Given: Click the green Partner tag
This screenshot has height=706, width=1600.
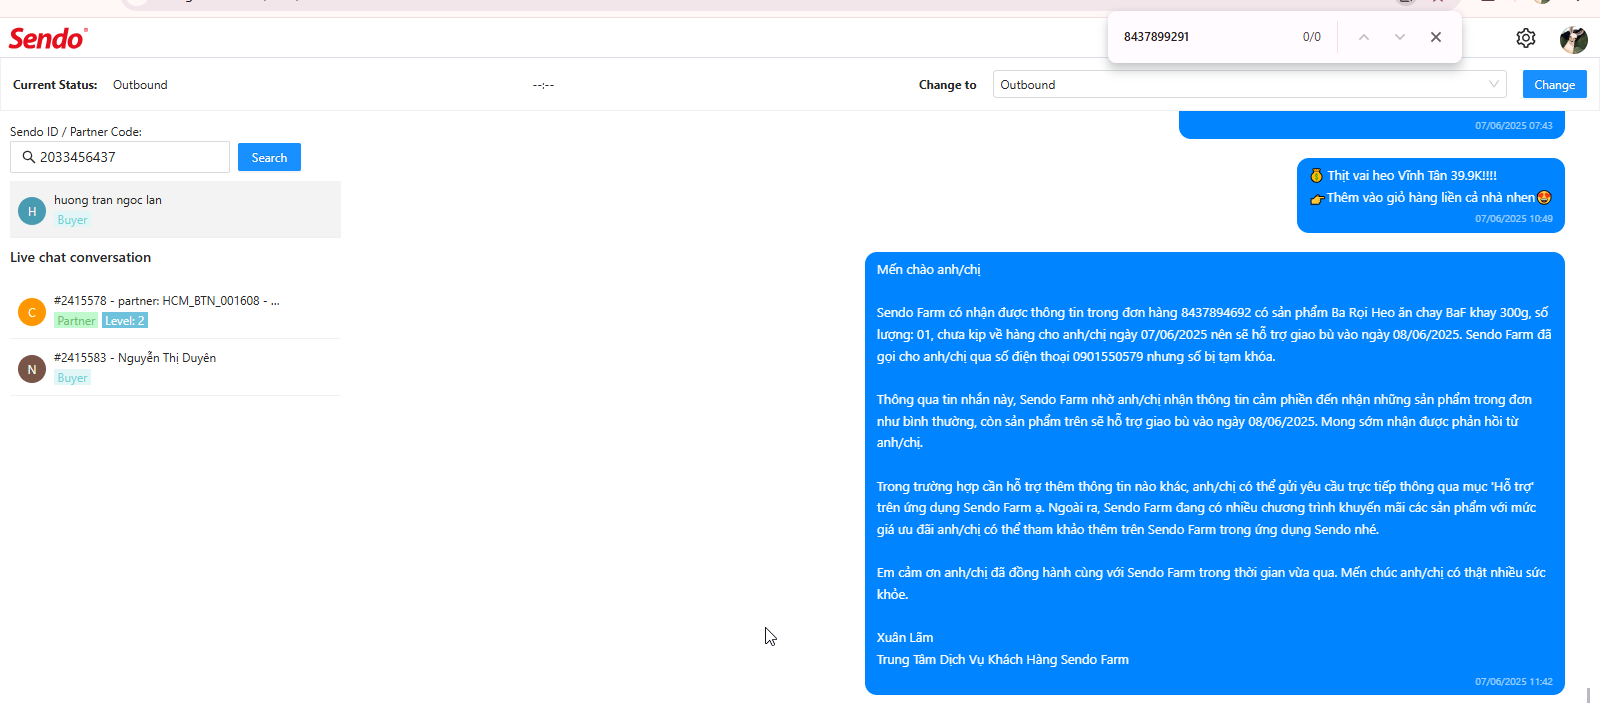Looking at the screenshot, I should (76, 321).
